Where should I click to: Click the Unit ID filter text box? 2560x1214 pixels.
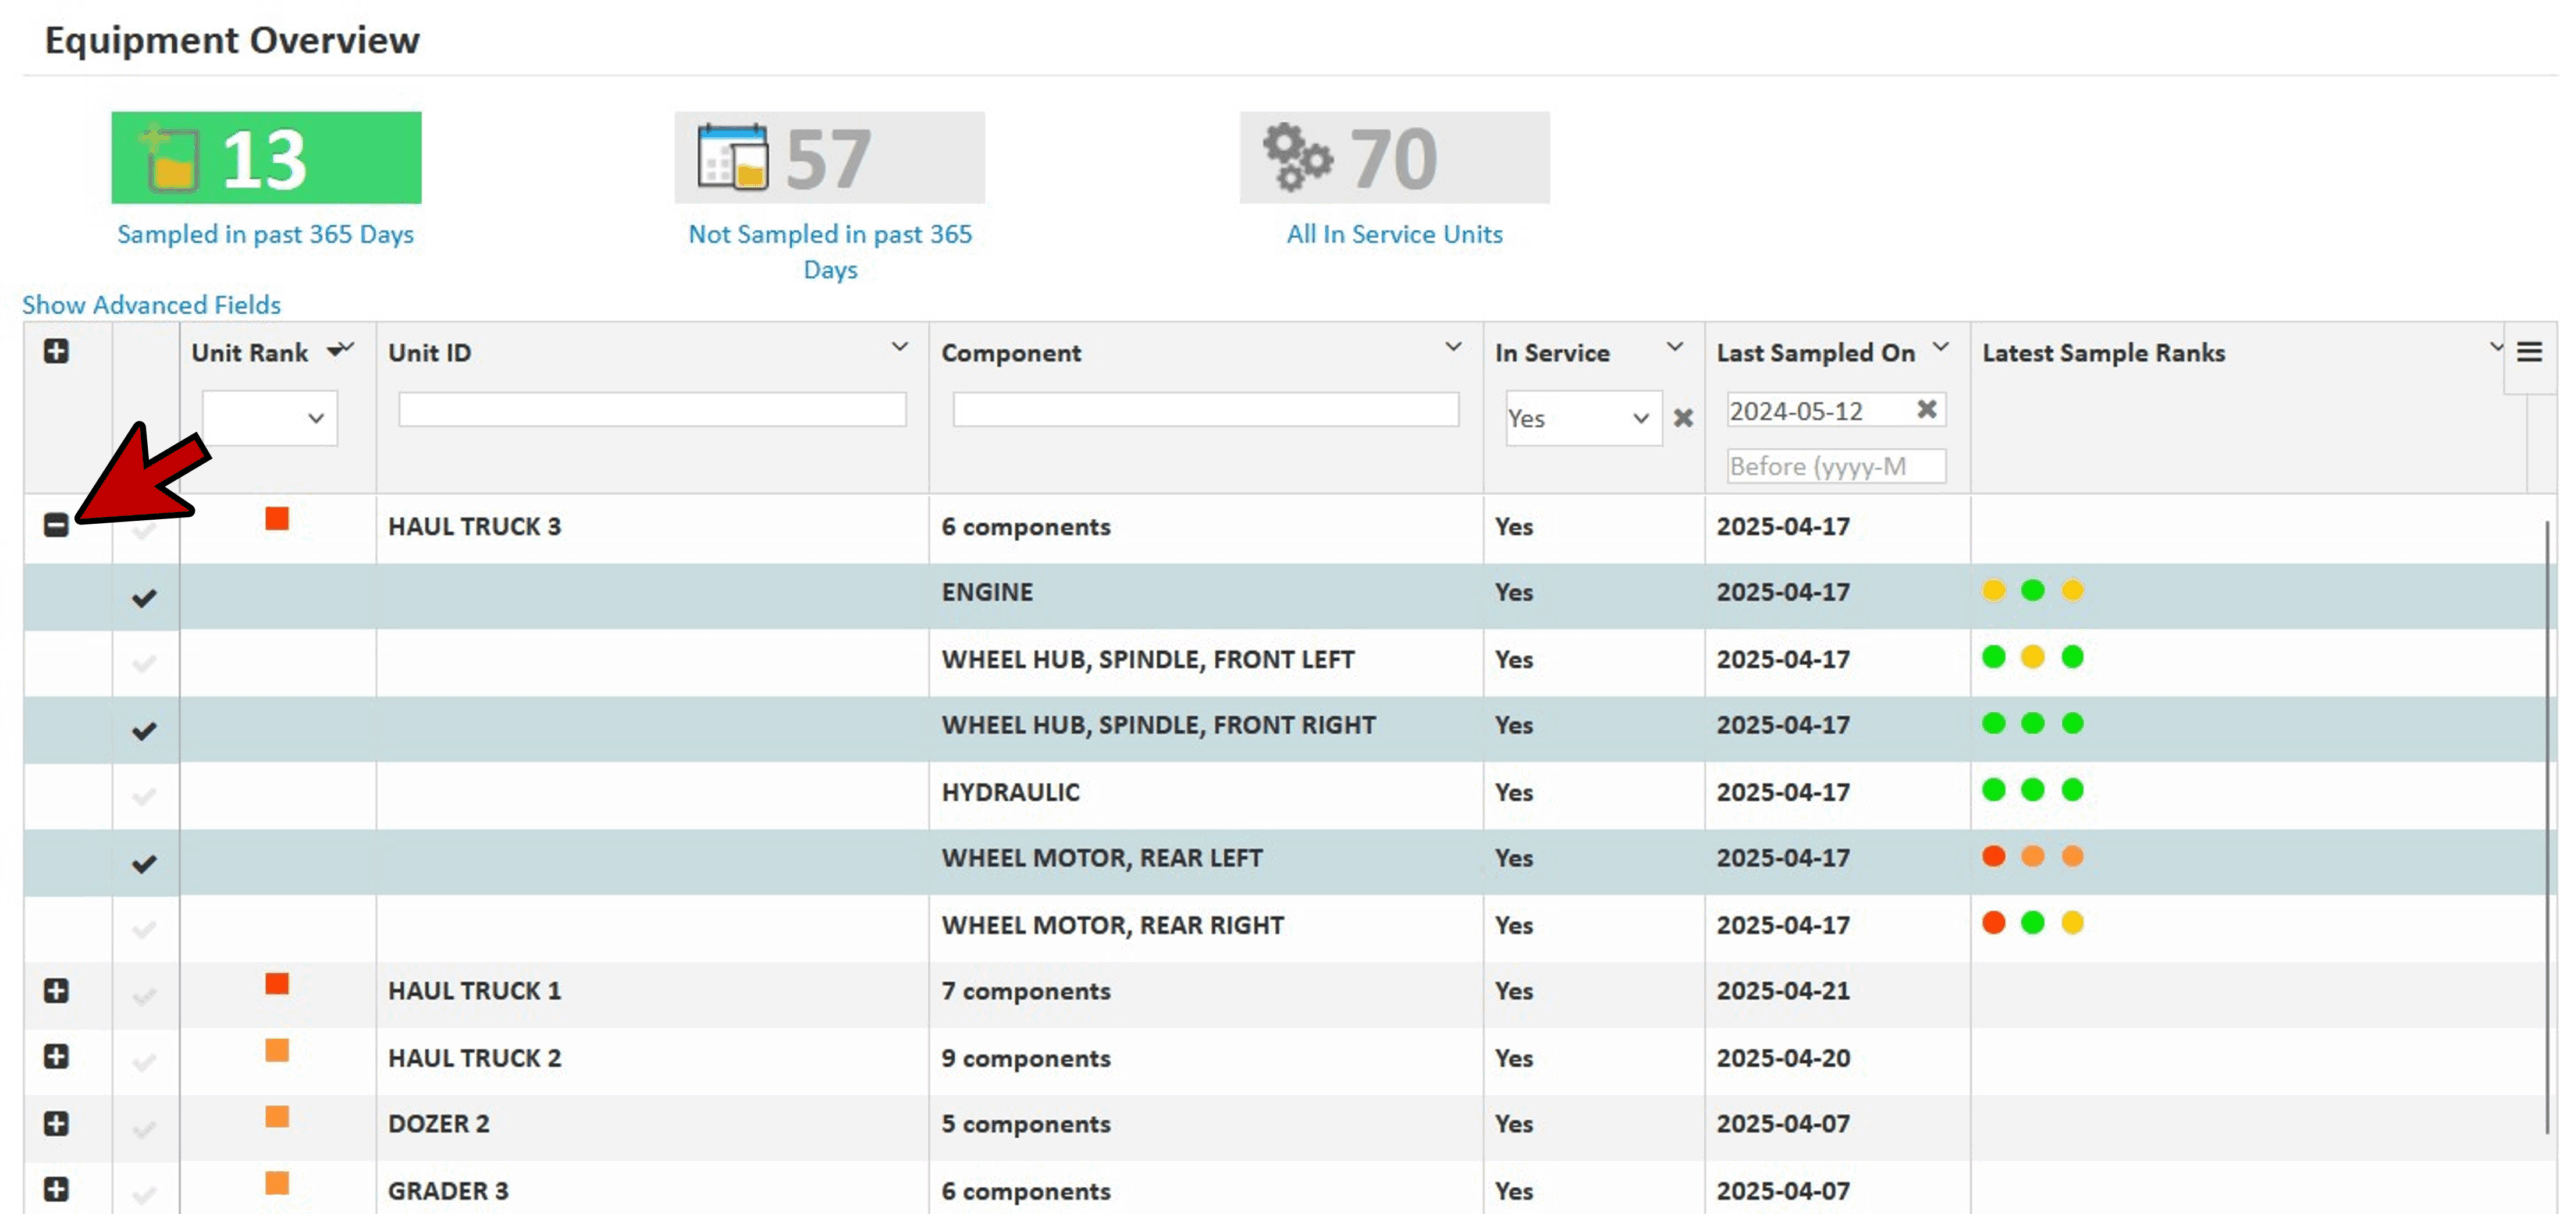[651, 409]
